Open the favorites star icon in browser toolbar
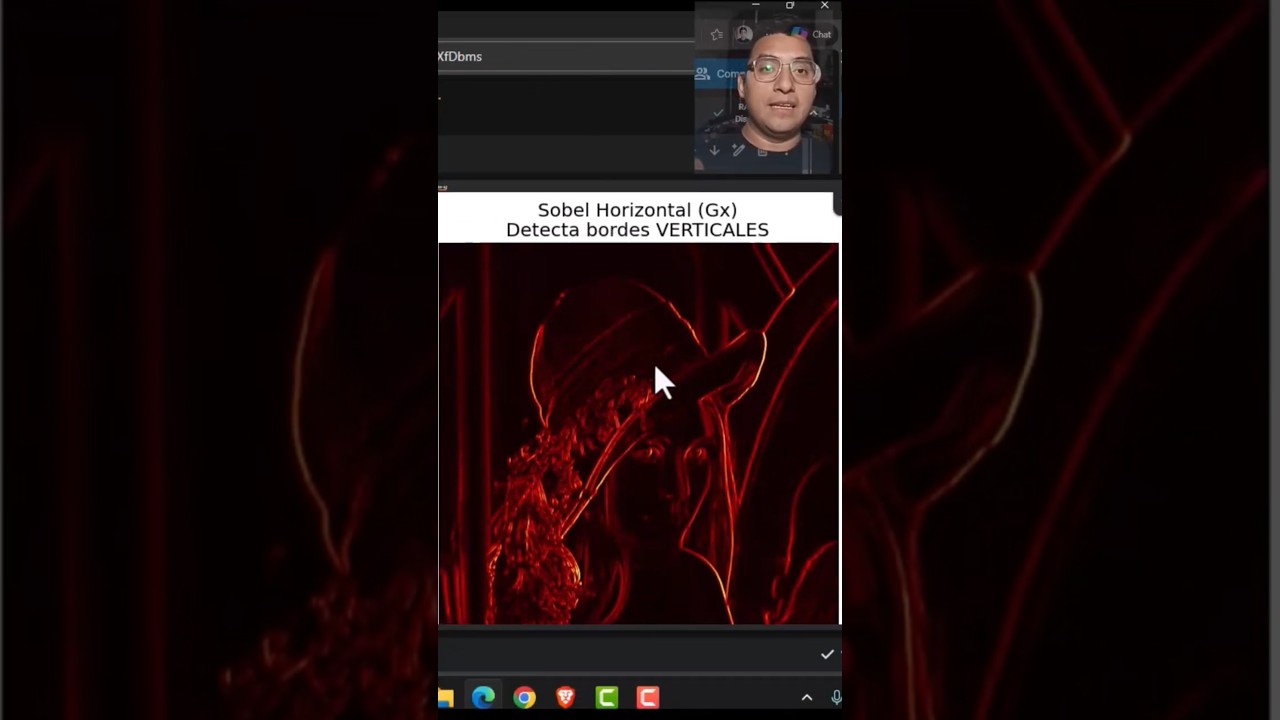 (716, 34)
